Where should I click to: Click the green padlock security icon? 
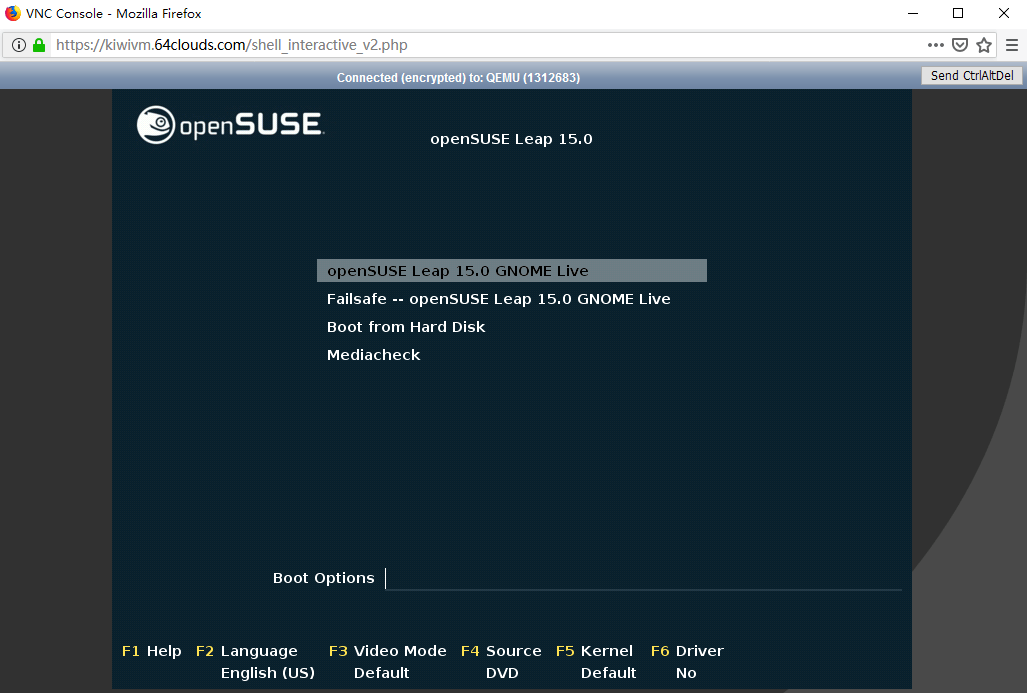(x=39, y=45)
